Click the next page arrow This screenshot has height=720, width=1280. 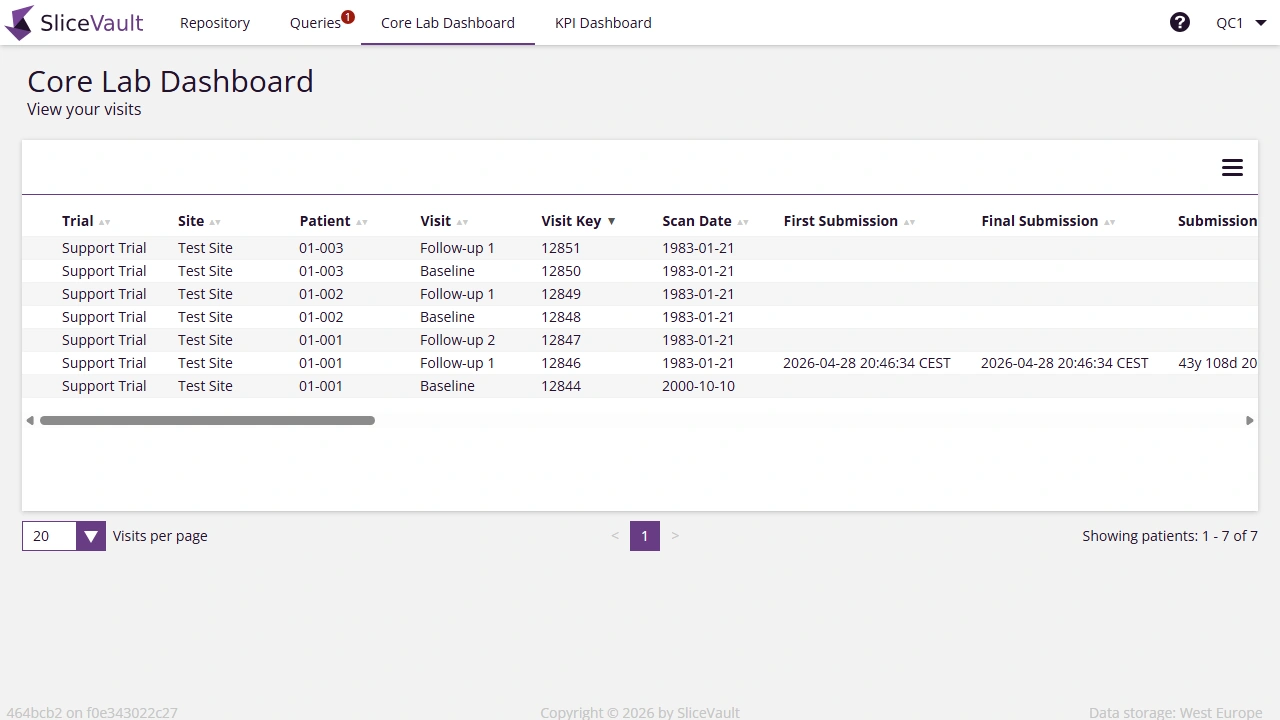[x=675, y=536]
